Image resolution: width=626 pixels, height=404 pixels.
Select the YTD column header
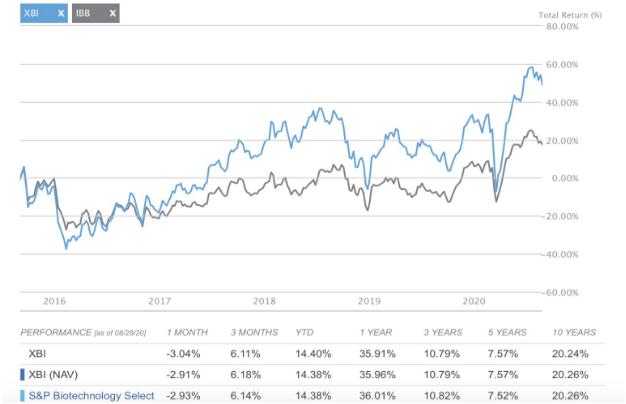tap(306, 331)
